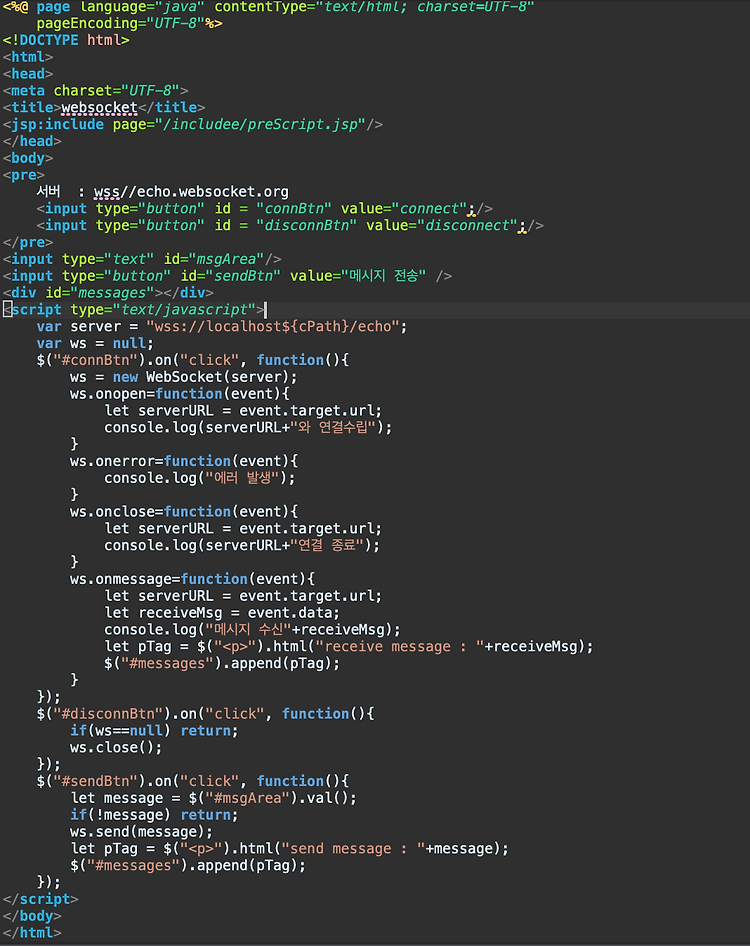Click the $("#disconnBtn").on("click" handler line
Viewport: 750px width, 946px height.
(x=205, y=714)
